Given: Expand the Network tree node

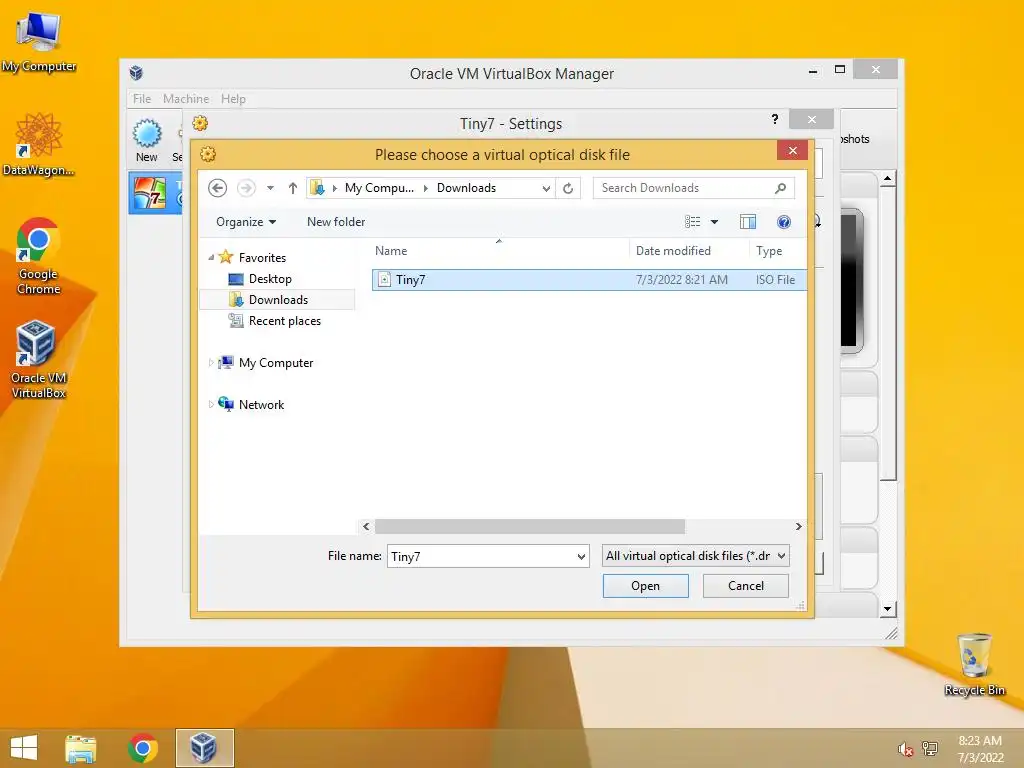Looking at the screenshot, I should click(x=210, y=405).
